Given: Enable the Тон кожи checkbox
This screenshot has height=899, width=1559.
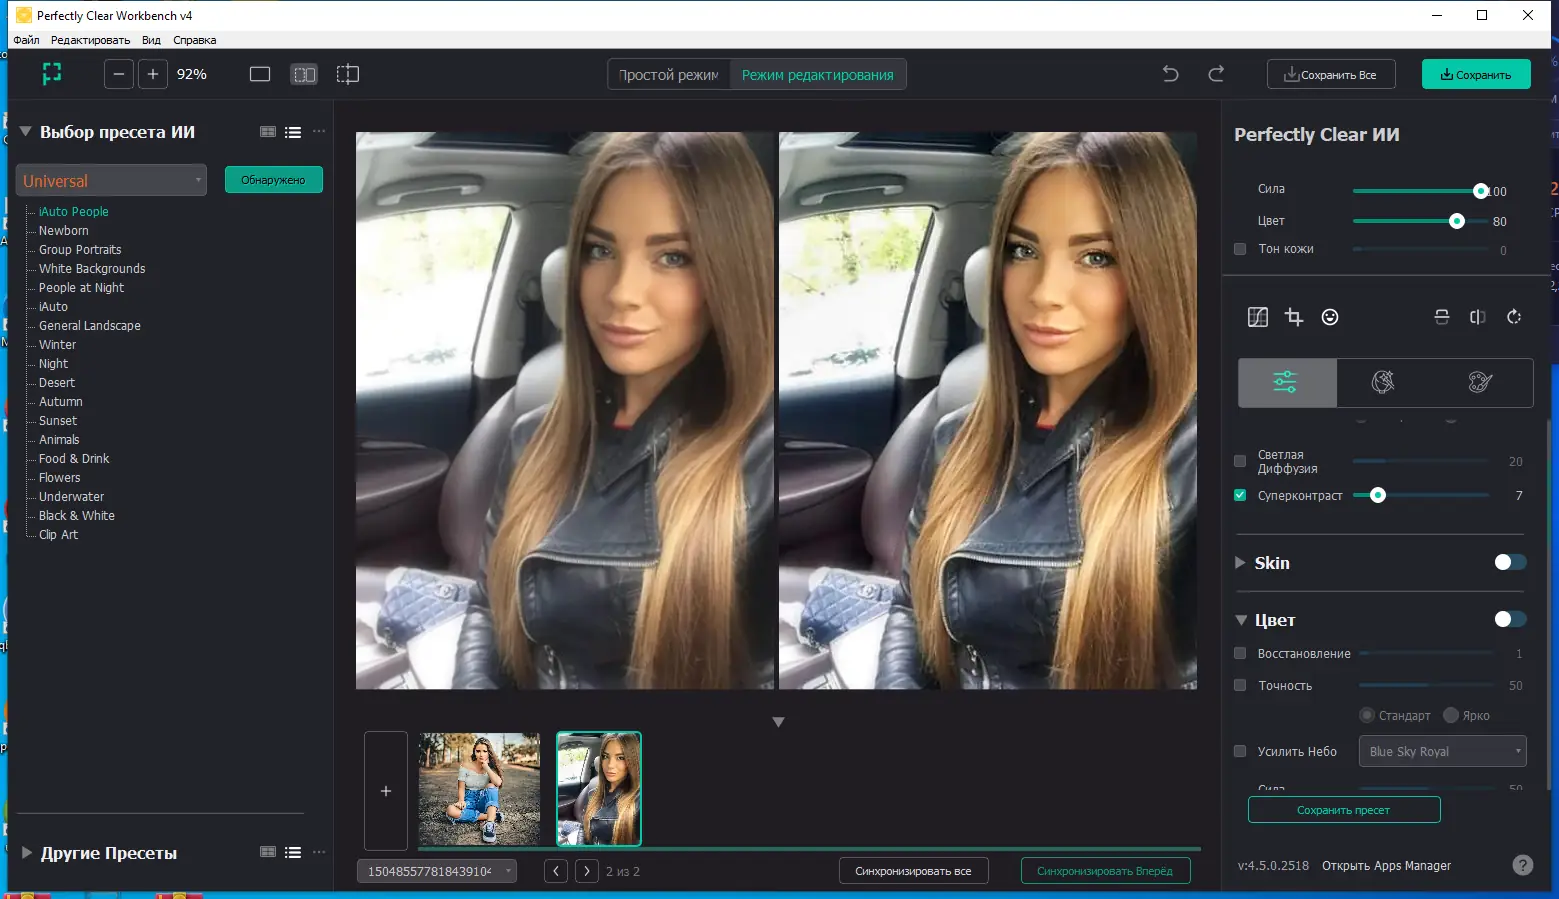Looking at the screenshot, I should click(x=1240, y=249).
